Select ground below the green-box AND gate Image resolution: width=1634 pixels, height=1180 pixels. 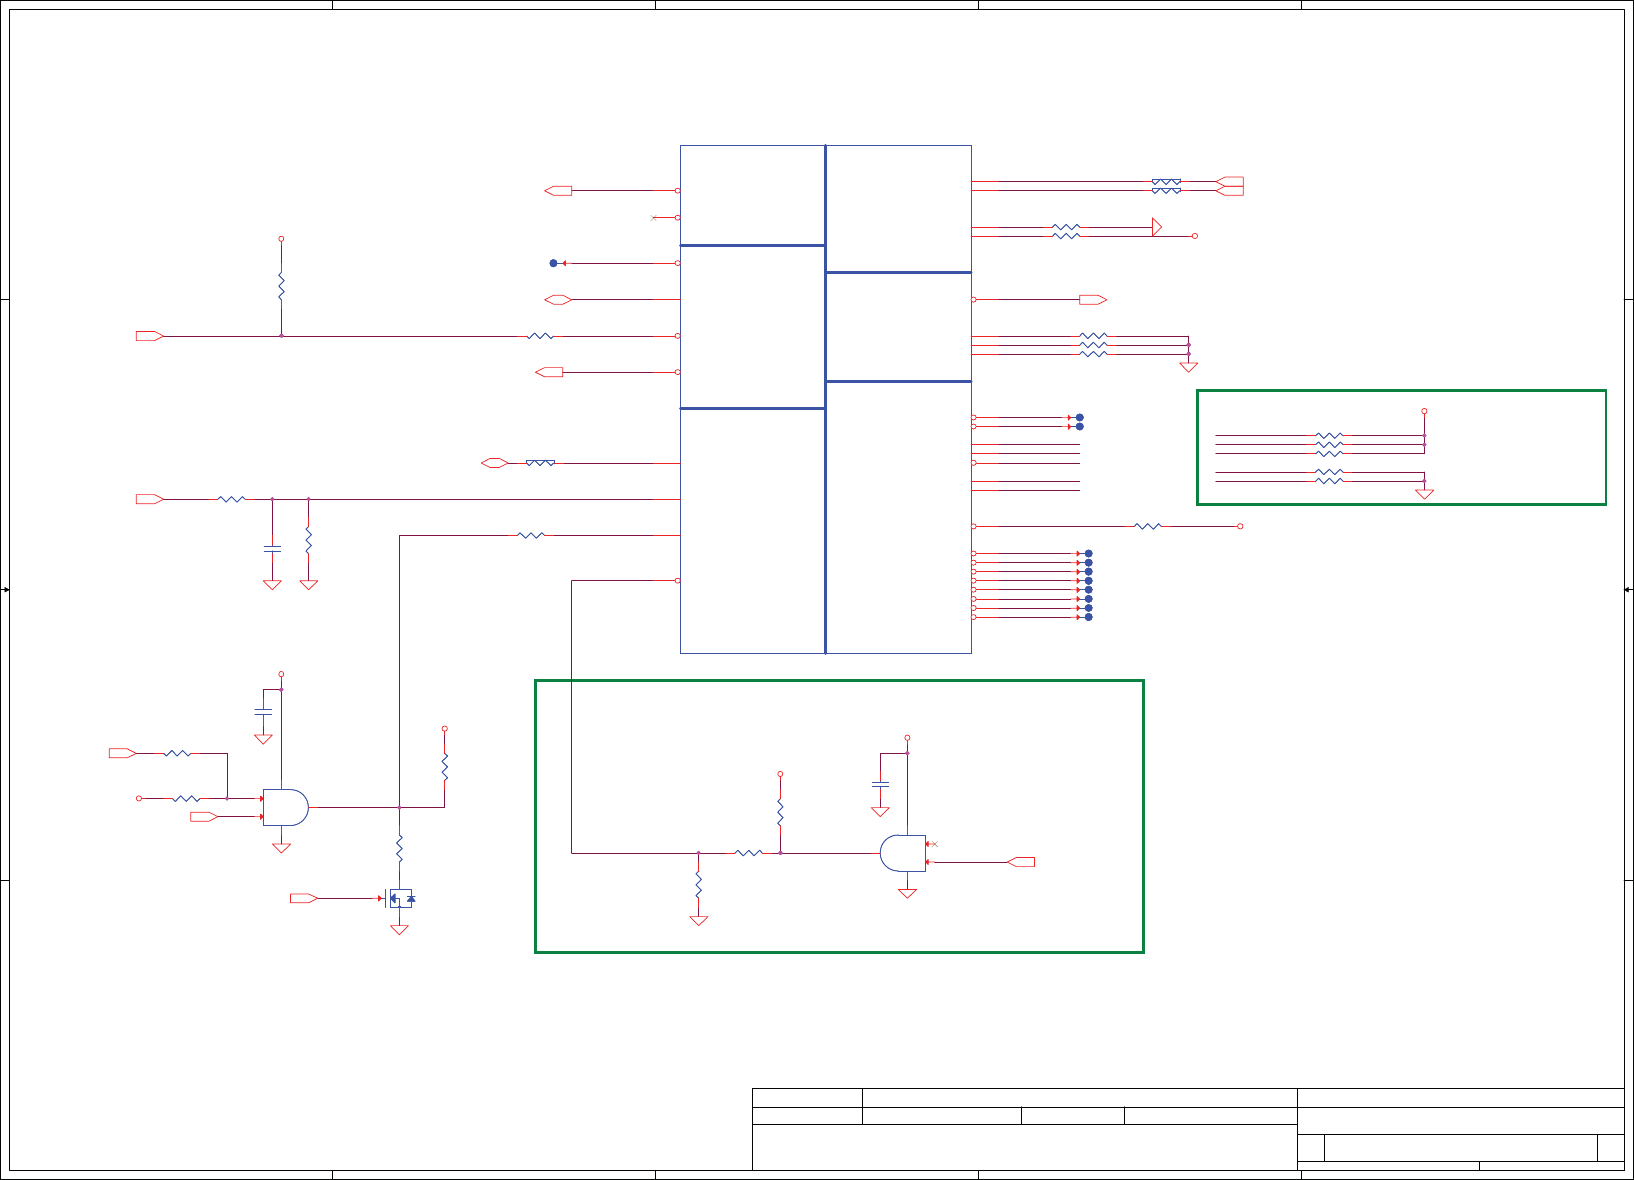[x=907, y=894]
